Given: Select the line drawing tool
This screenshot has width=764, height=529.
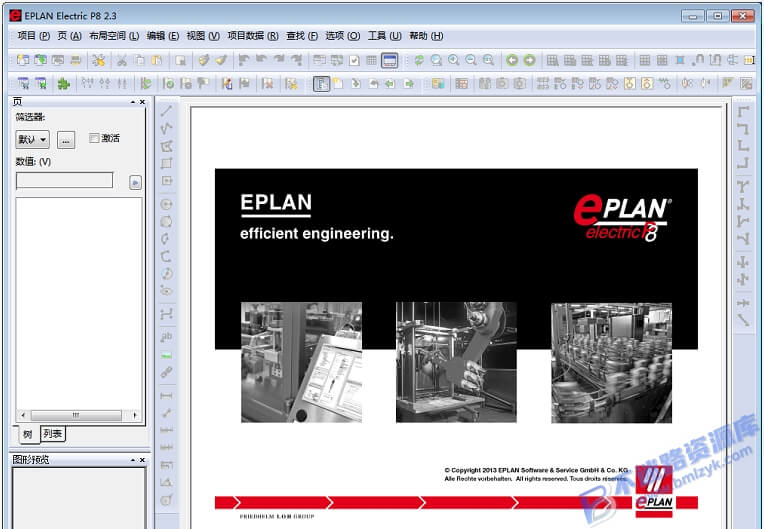Looking at the screenshot, I should click(x=166, y=111).
